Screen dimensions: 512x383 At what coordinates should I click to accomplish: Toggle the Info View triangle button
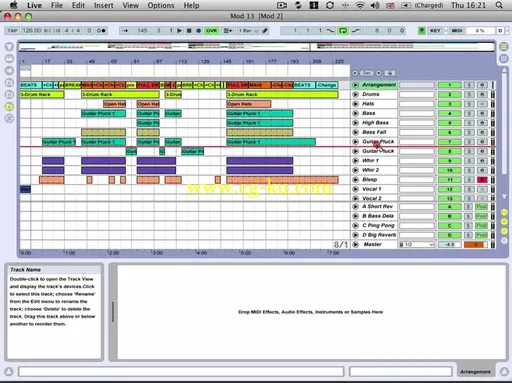(x=9, y=371)
